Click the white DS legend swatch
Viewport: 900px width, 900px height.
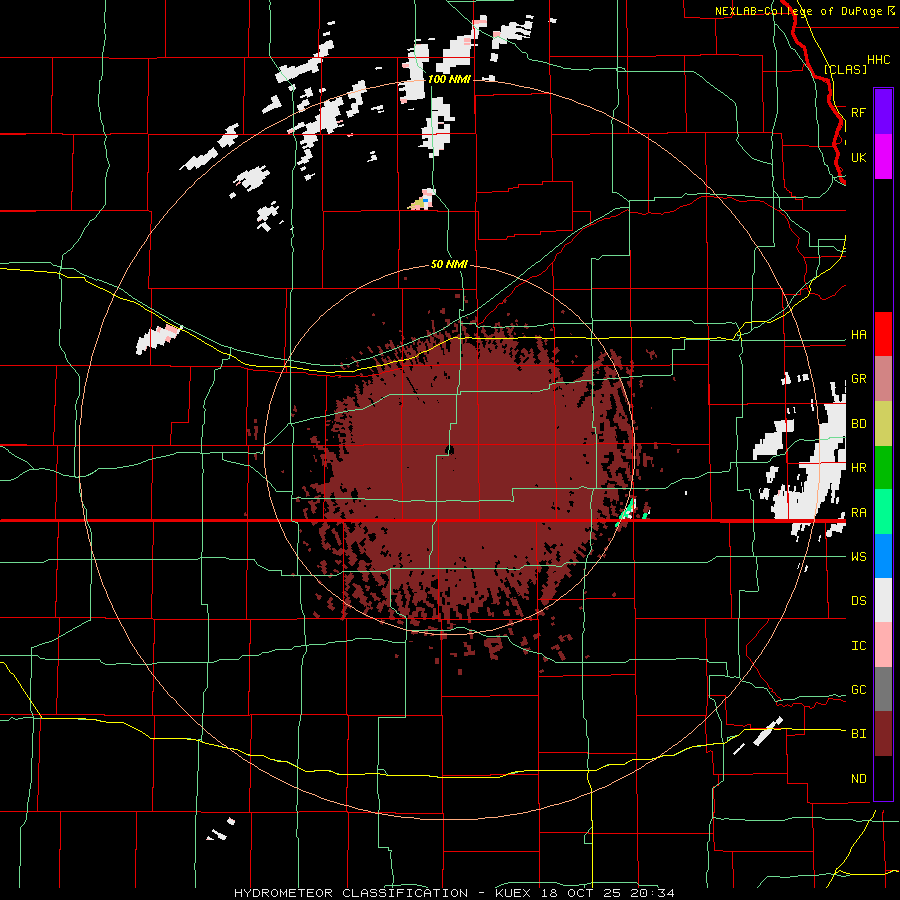883,600
